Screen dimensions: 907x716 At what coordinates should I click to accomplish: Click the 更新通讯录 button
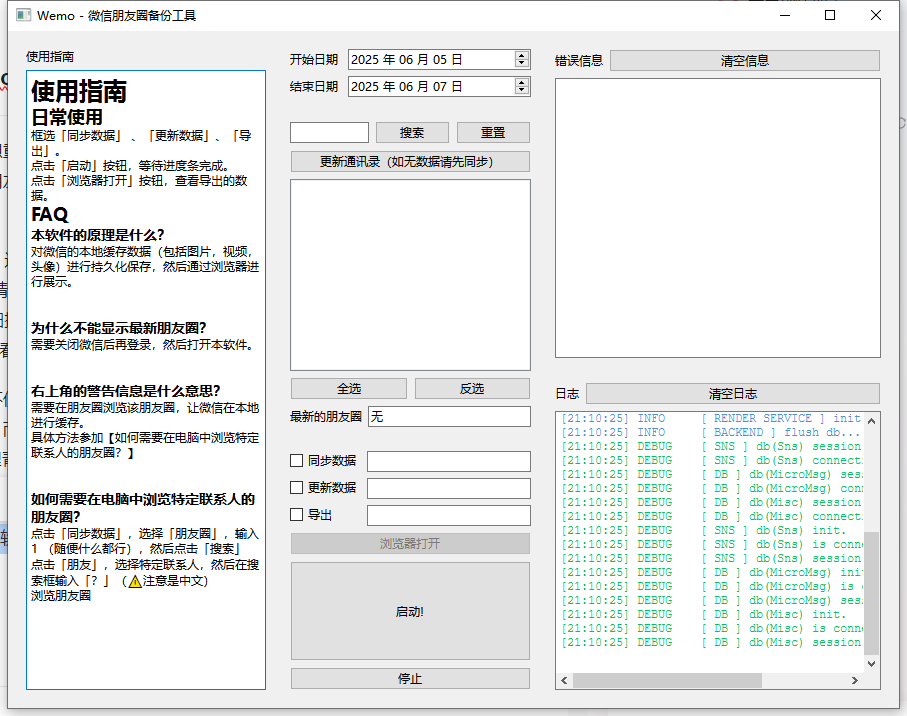410,161
